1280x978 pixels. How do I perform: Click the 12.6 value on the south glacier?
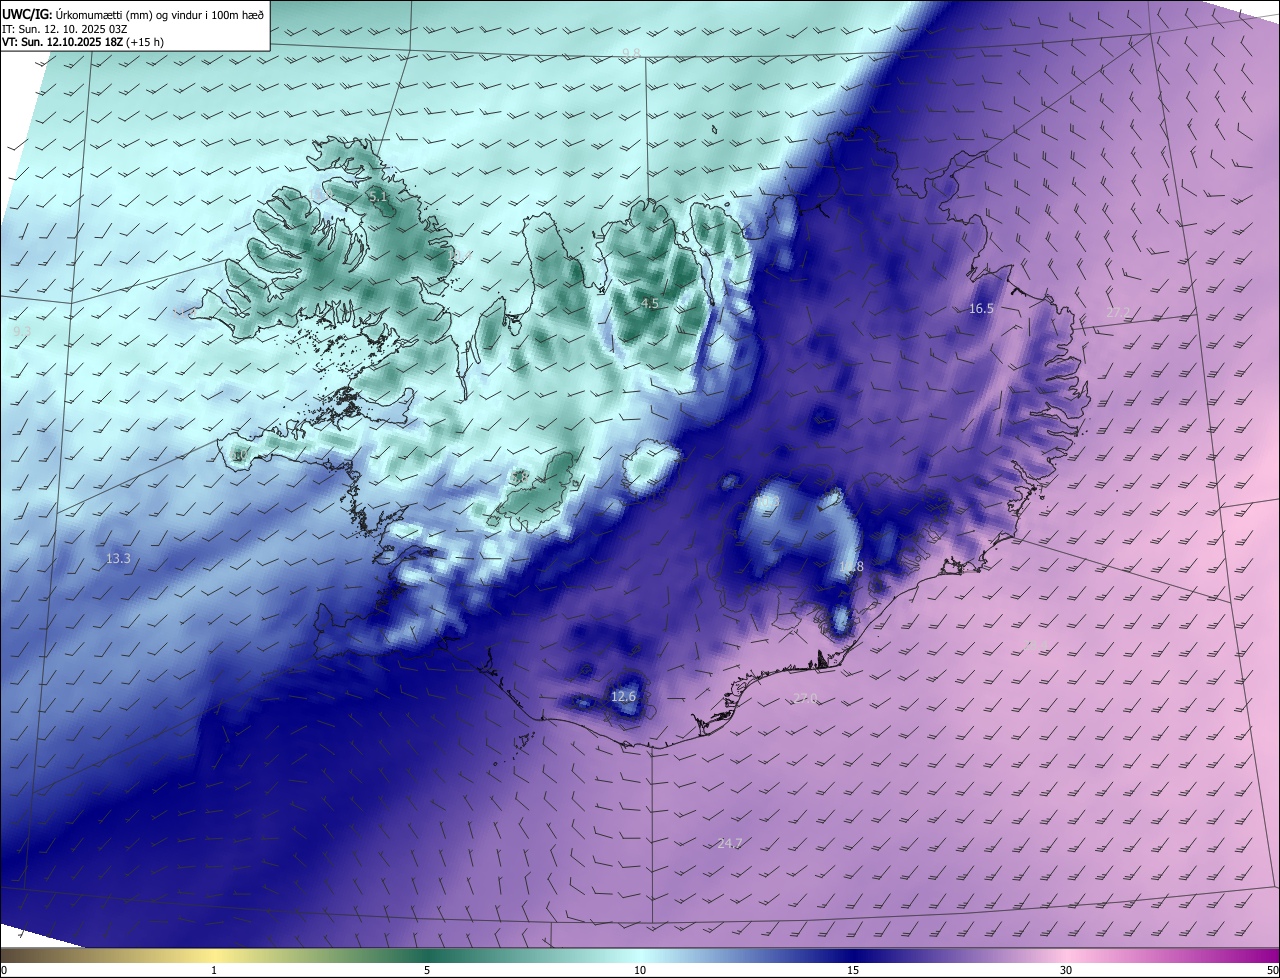[x=623, y=696]
